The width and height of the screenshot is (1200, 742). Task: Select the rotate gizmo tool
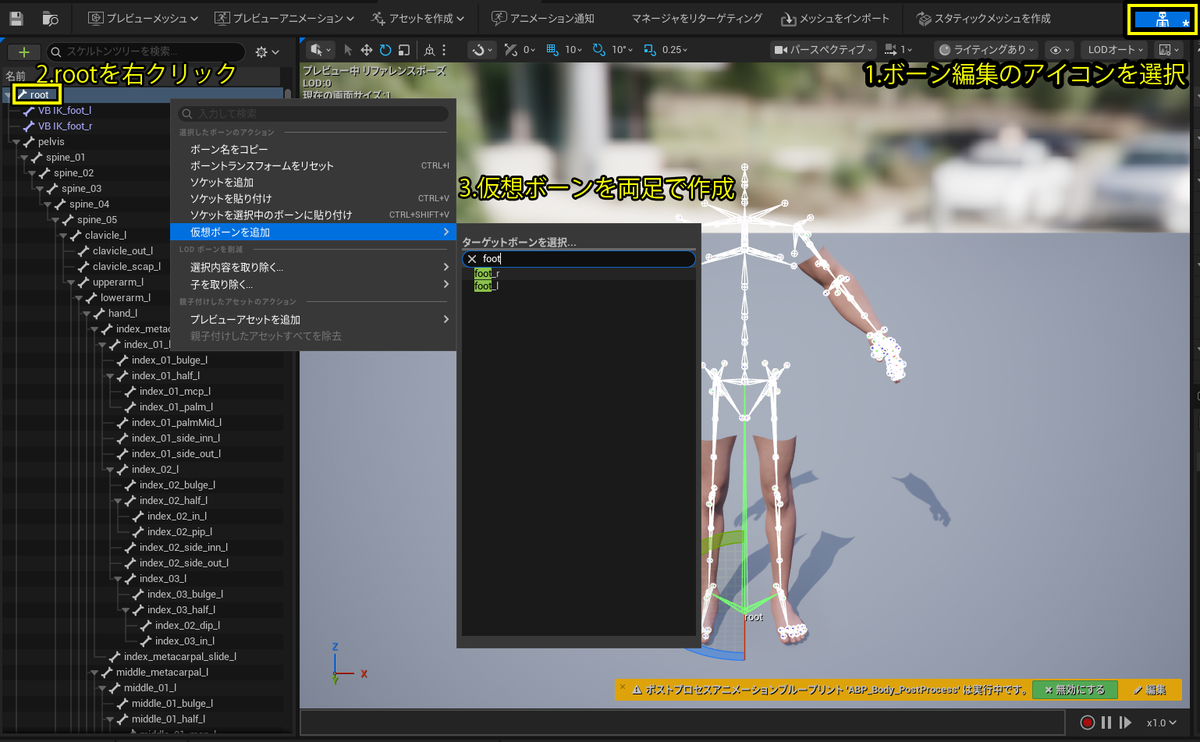tap(385, 49)
